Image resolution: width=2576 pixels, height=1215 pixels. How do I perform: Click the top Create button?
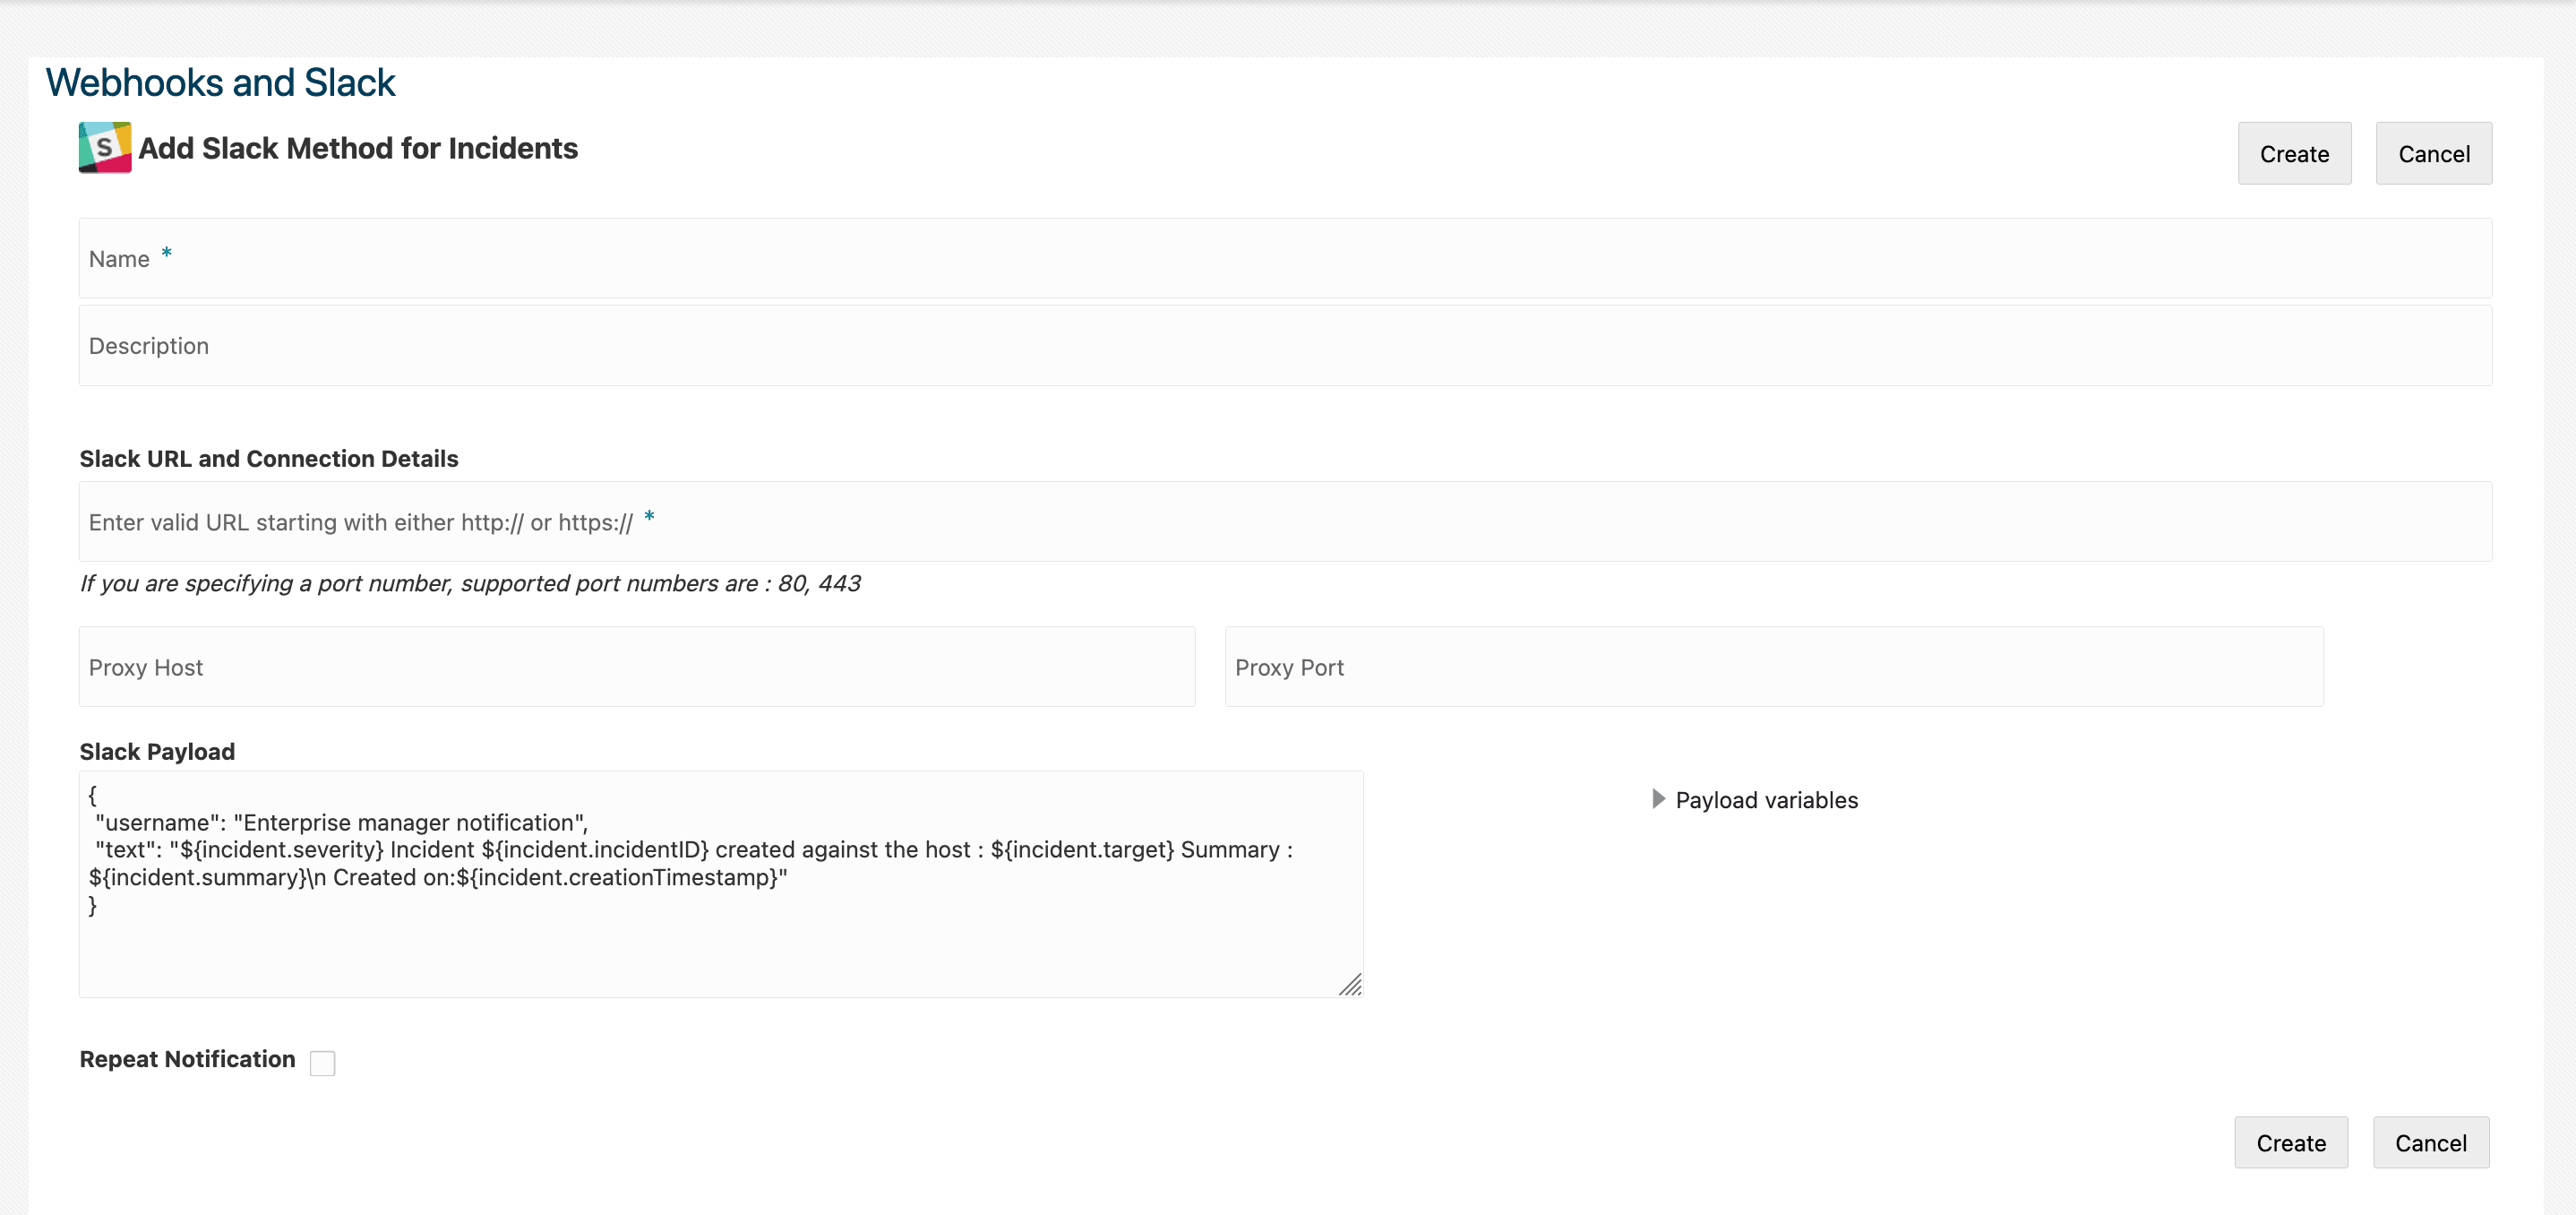coord(2293,154)
